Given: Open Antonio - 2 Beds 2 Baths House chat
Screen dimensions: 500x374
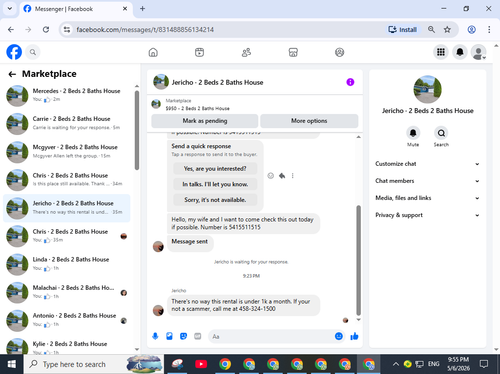Looking at the screenshot, I should pos(67,320).
